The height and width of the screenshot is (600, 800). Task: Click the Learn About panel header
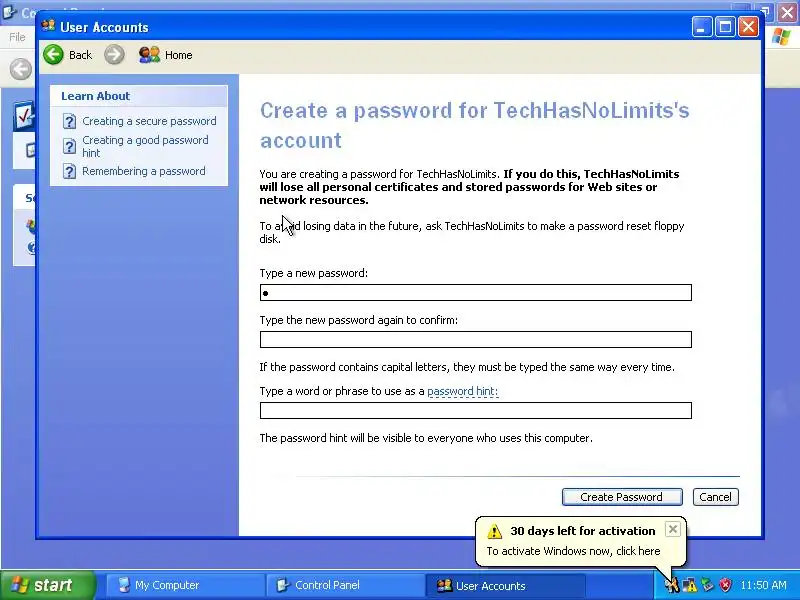point(139,96)
